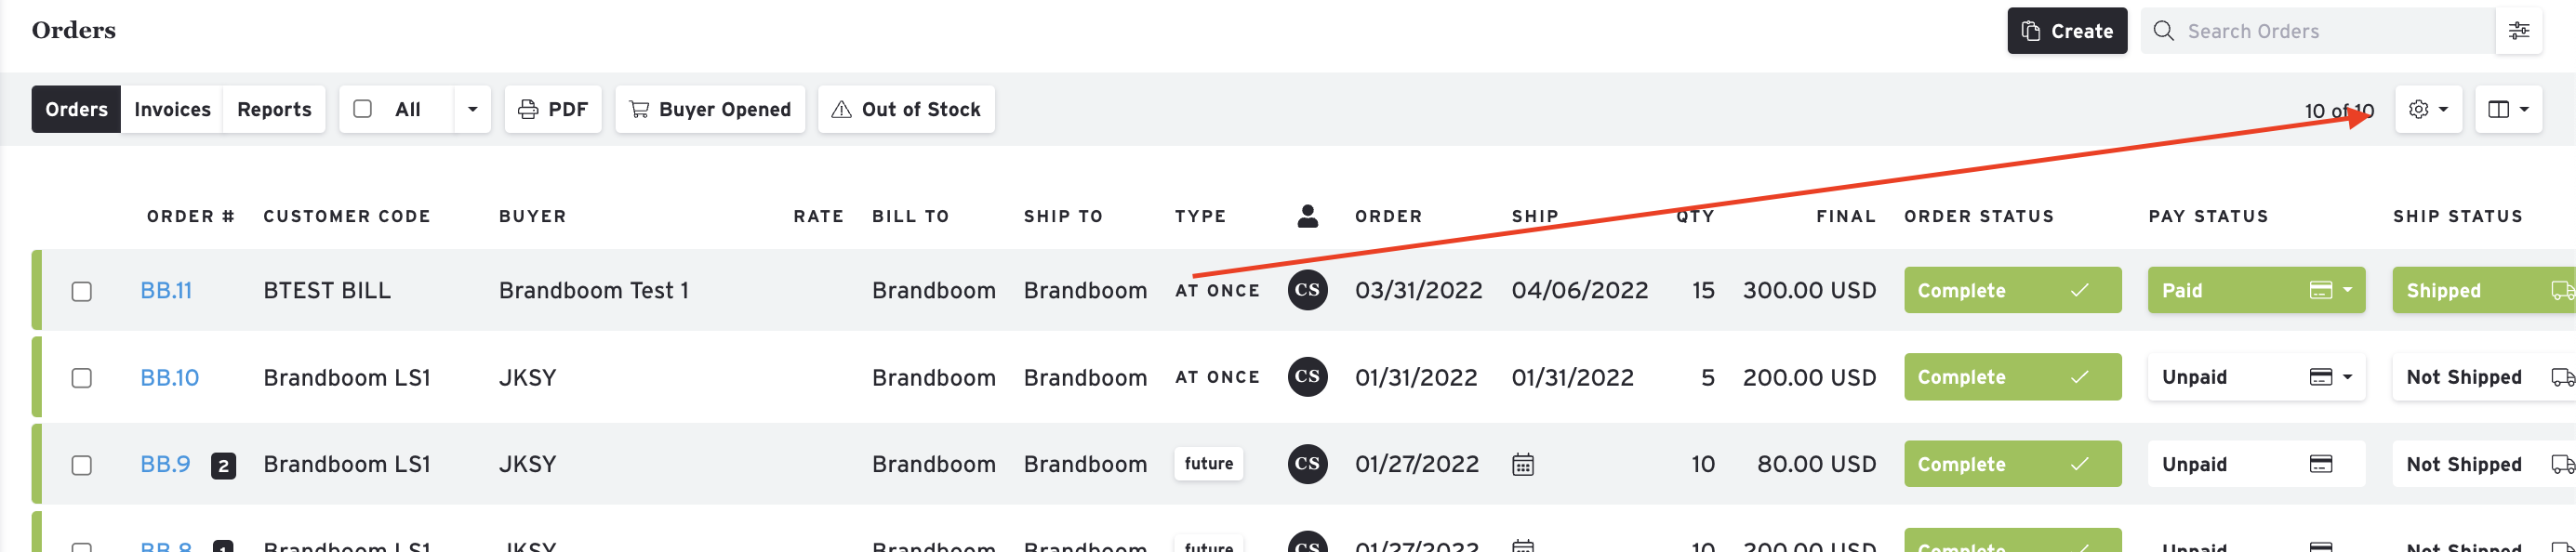Open the ship date calendar for BB.9

[1523, 465]
